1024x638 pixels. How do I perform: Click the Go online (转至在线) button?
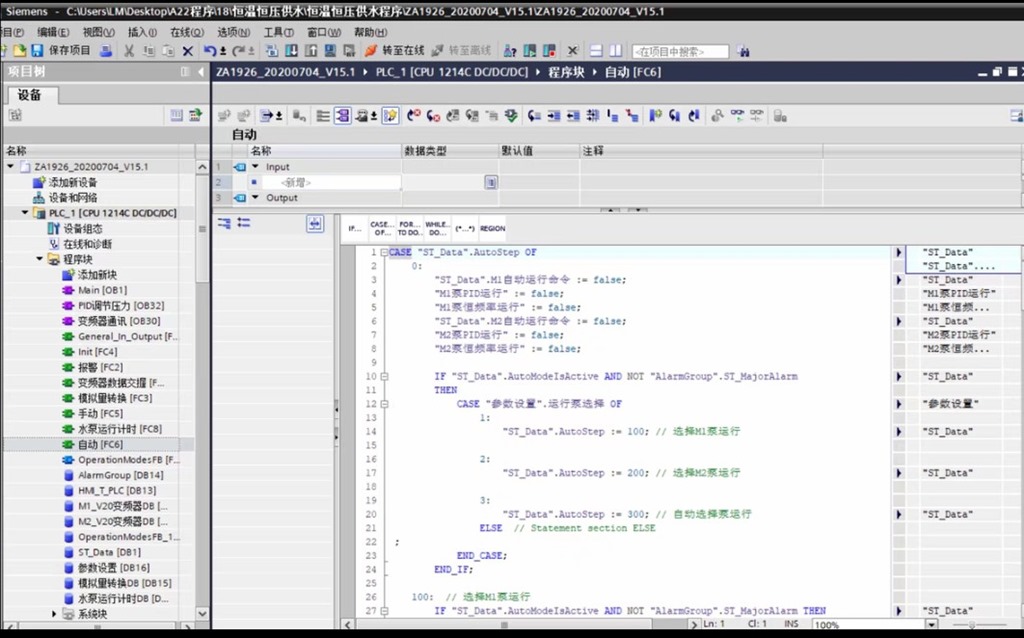pos(394,50)
